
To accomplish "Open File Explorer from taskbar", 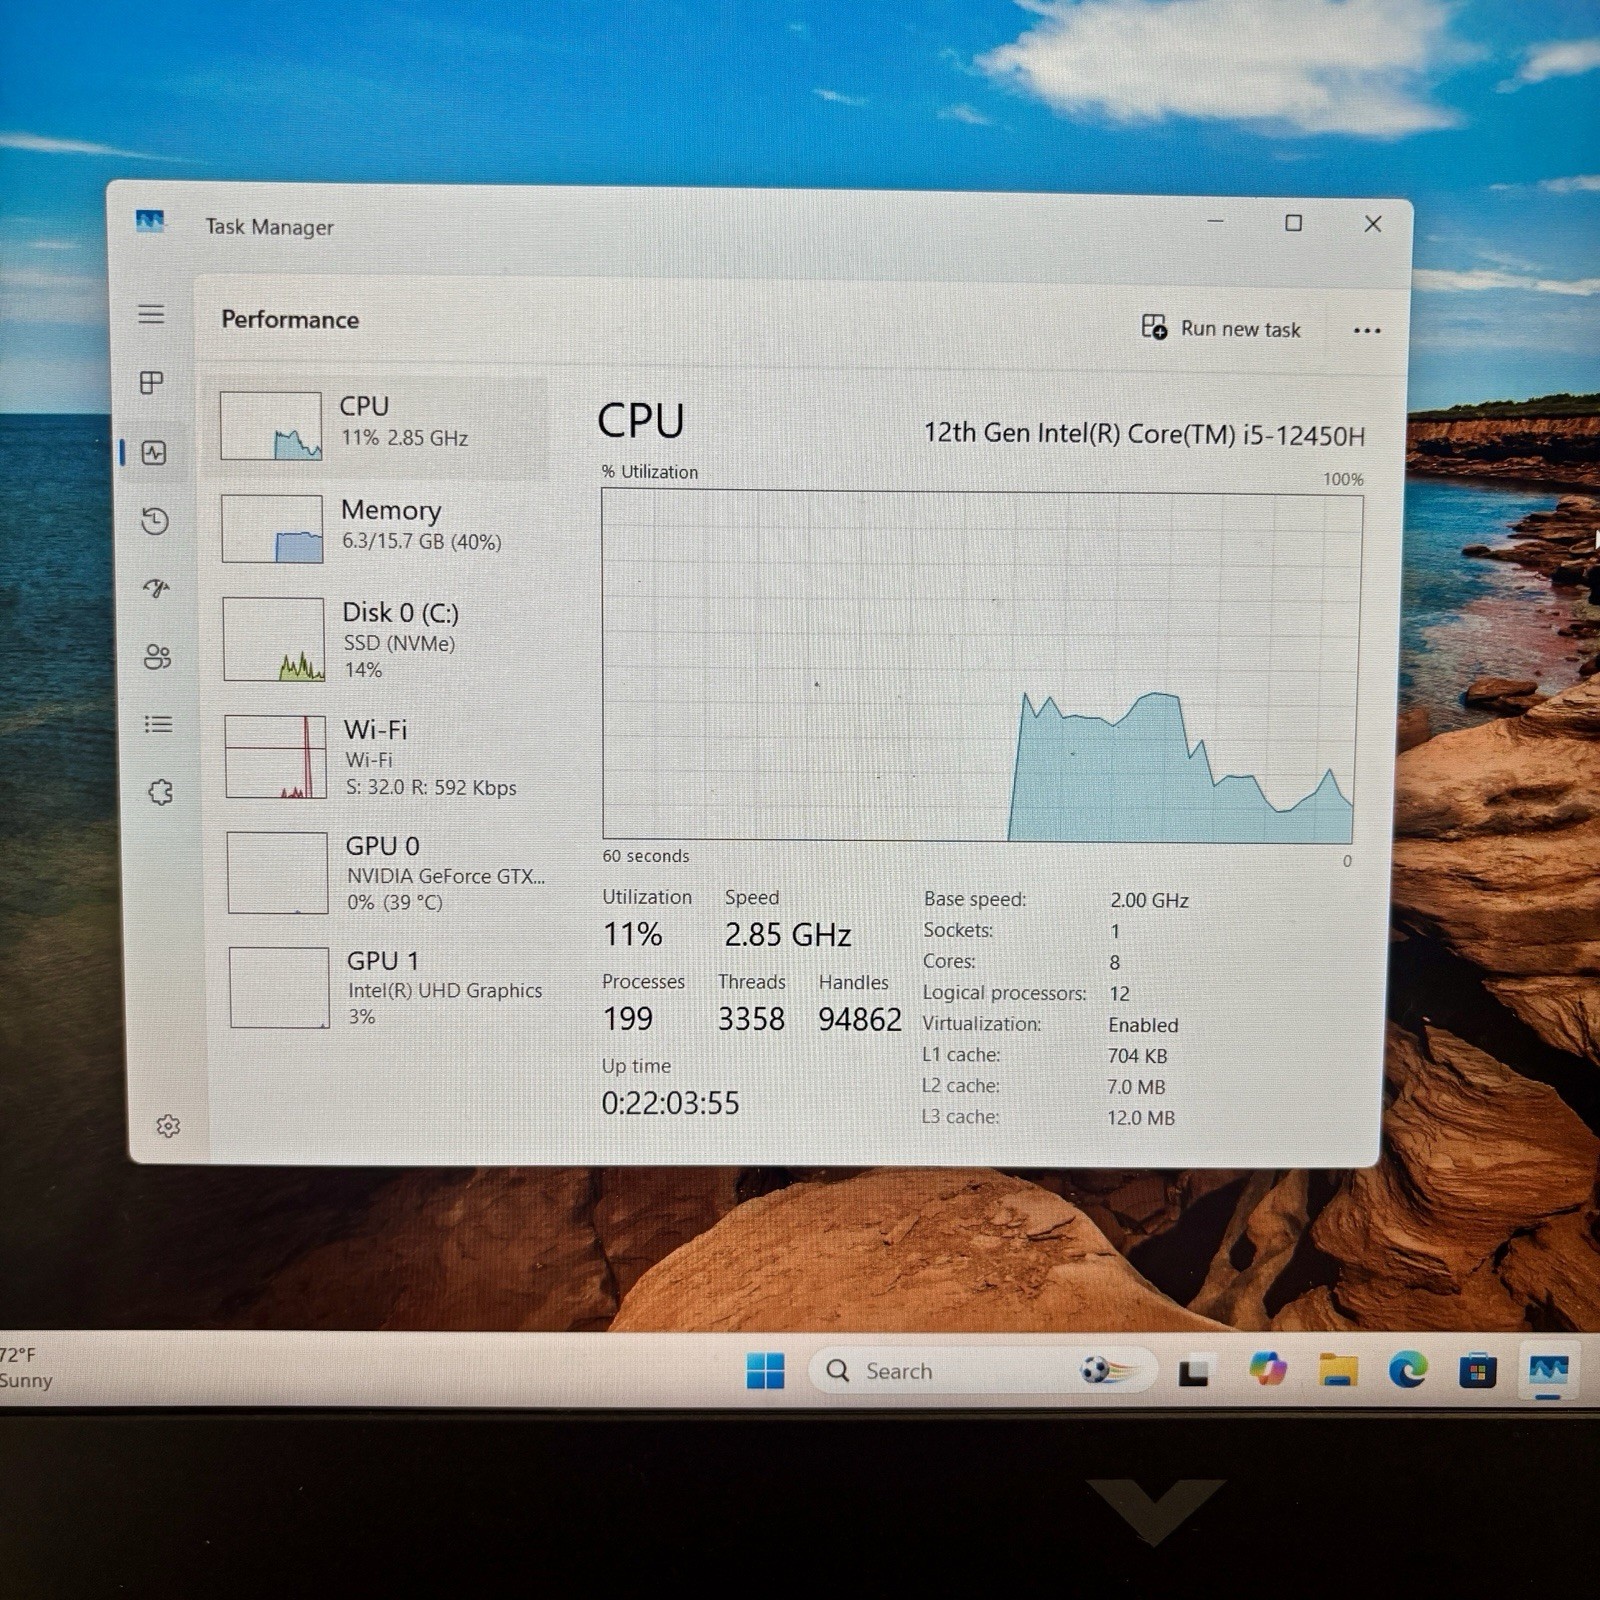I will tap(1338, 1371).
